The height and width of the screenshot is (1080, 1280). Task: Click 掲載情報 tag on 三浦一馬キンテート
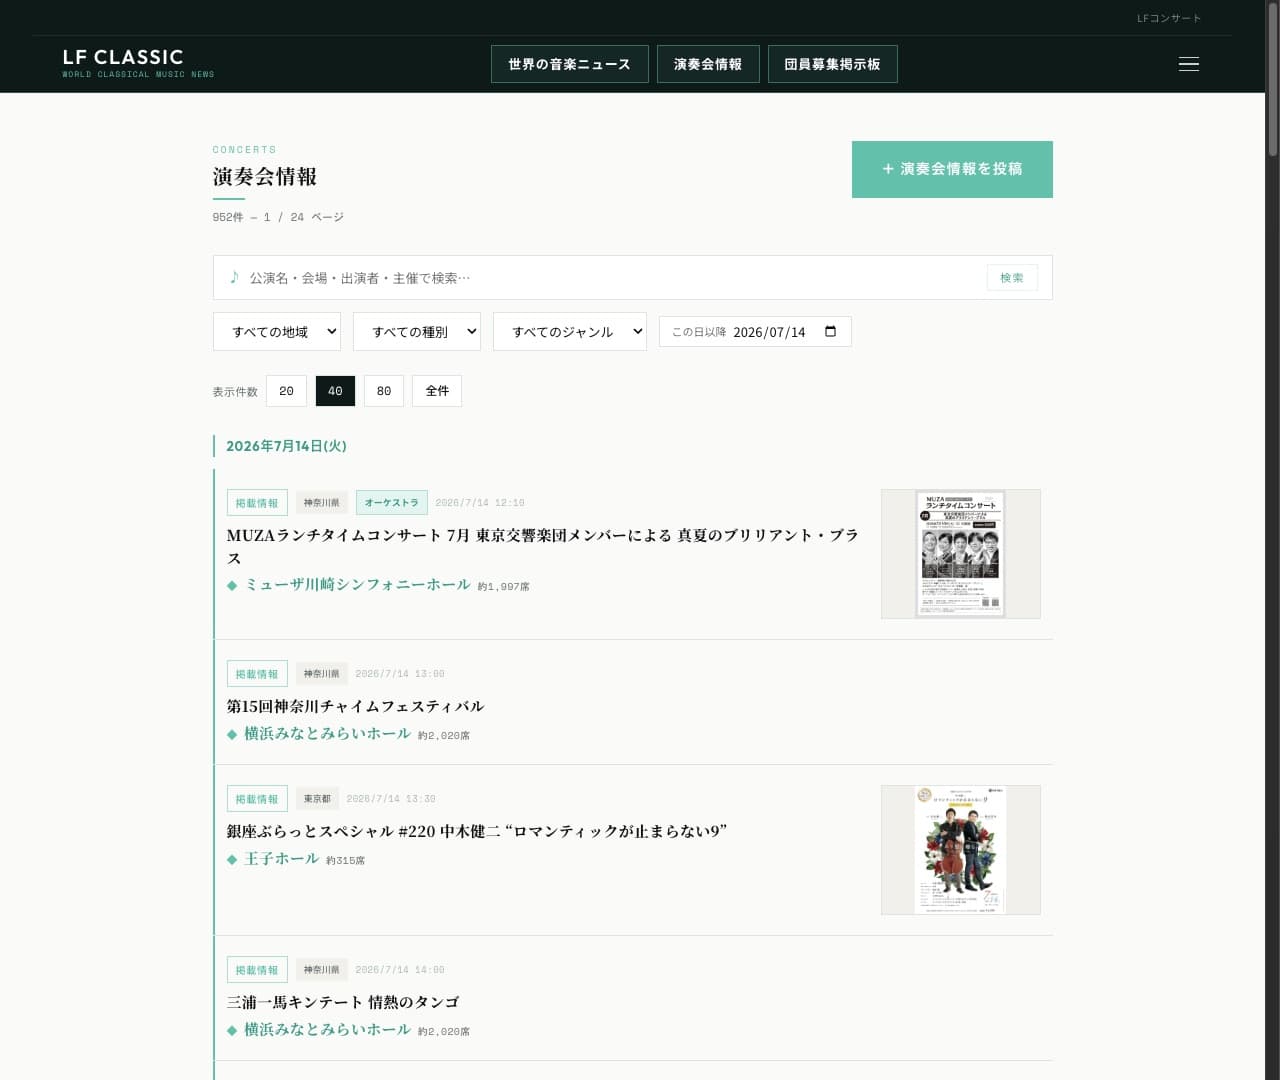point(257,970)
